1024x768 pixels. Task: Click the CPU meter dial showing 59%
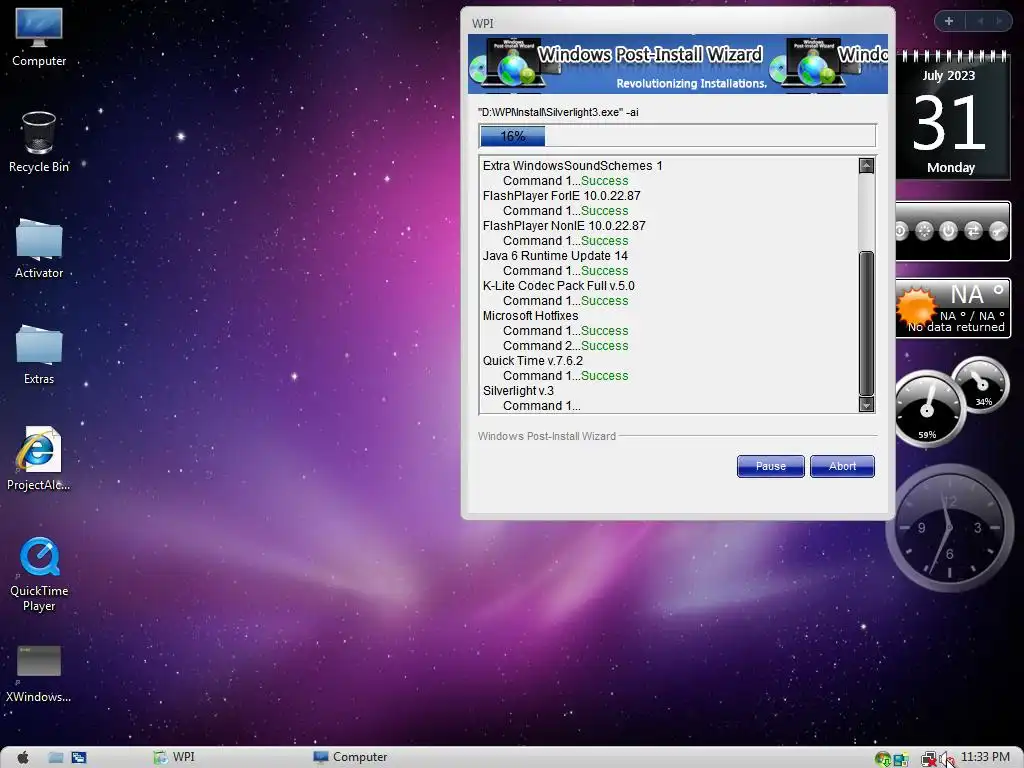(927, 408)
